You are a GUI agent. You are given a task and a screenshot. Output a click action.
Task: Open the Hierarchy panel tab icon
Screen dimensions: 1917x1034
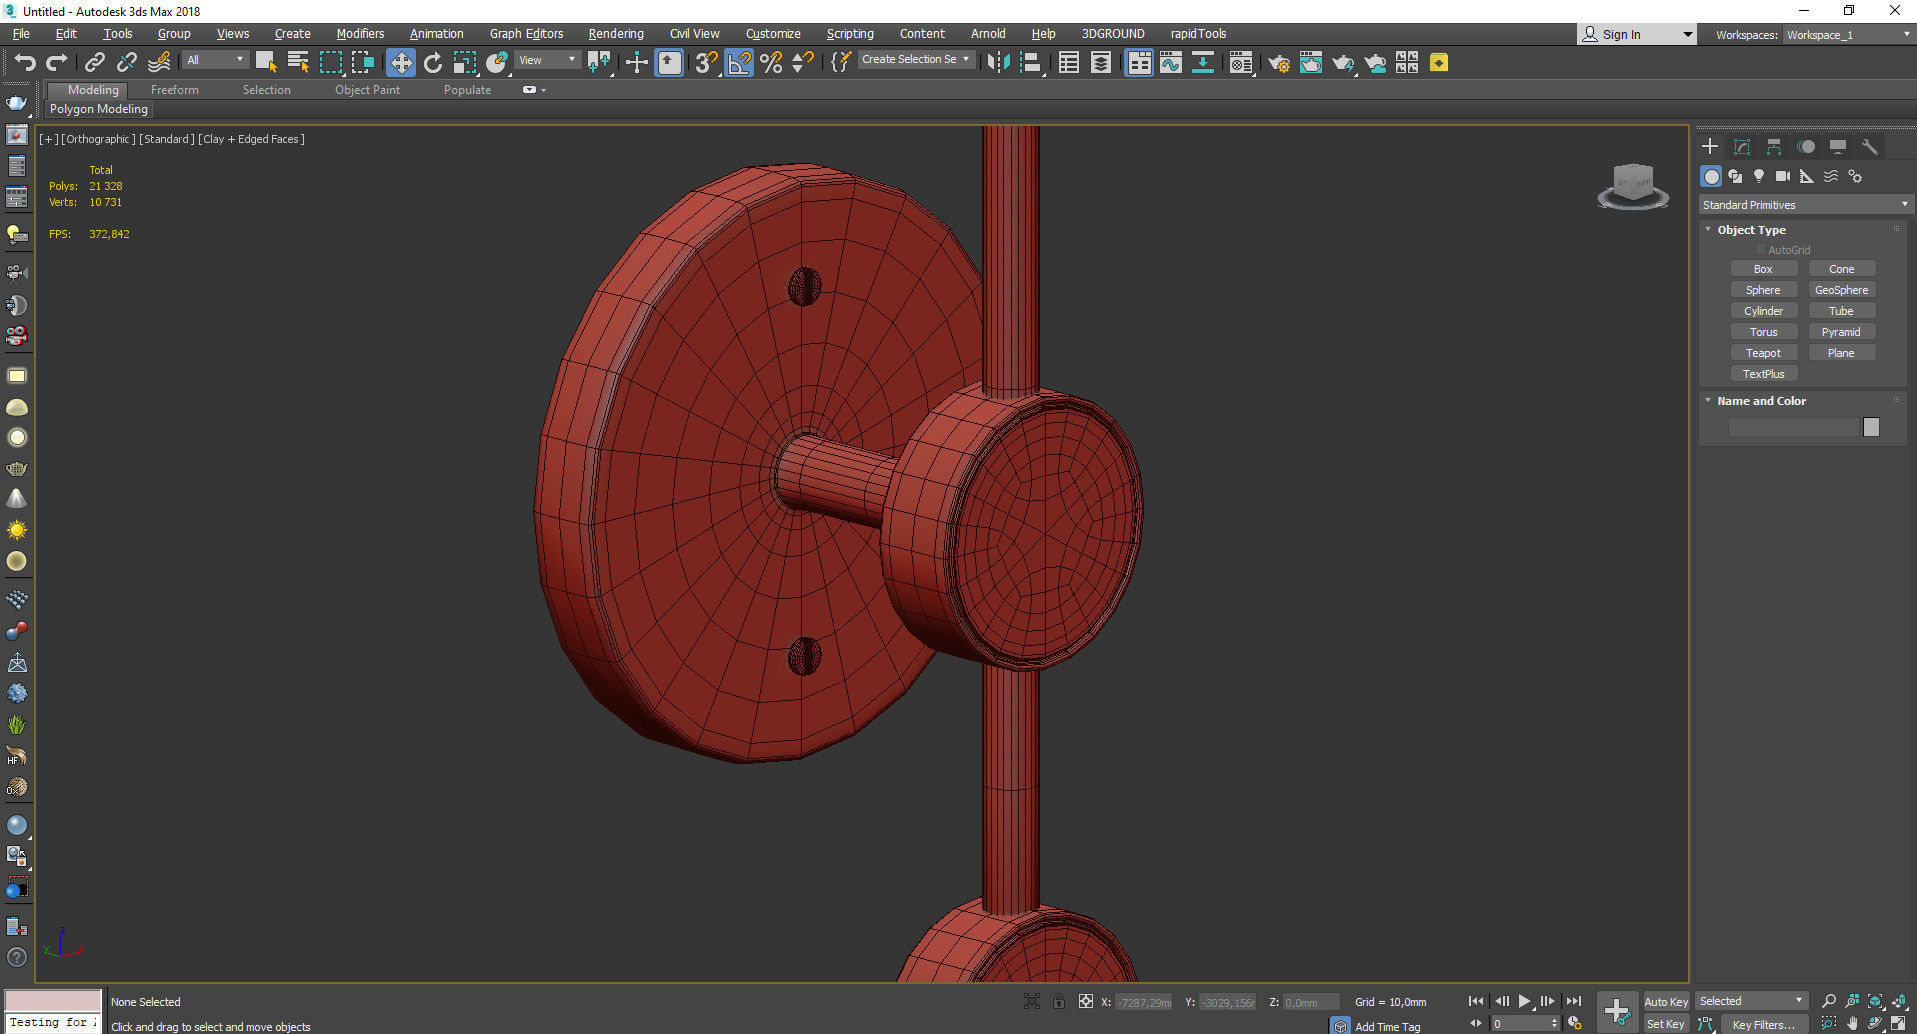click(1774, 147)
